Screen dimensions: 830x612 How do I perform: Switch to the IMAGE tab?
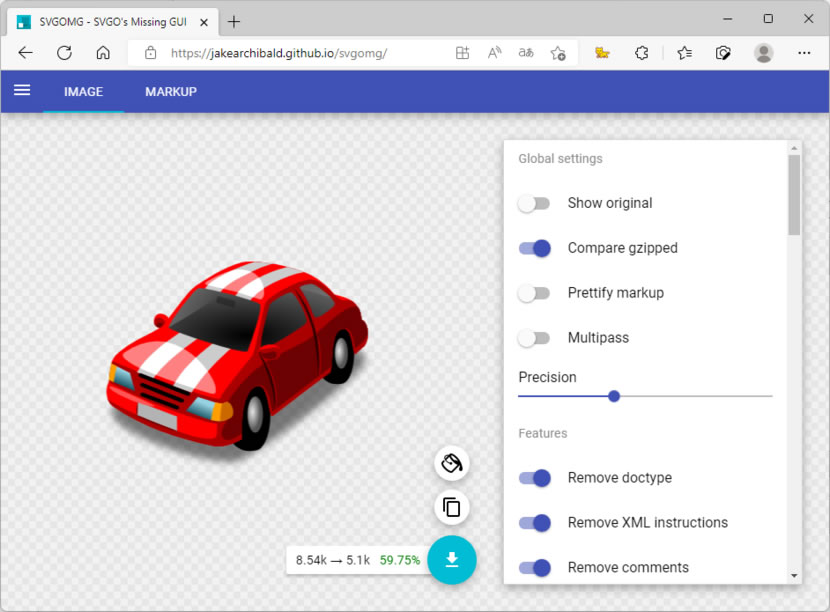[x=84, y=92]
